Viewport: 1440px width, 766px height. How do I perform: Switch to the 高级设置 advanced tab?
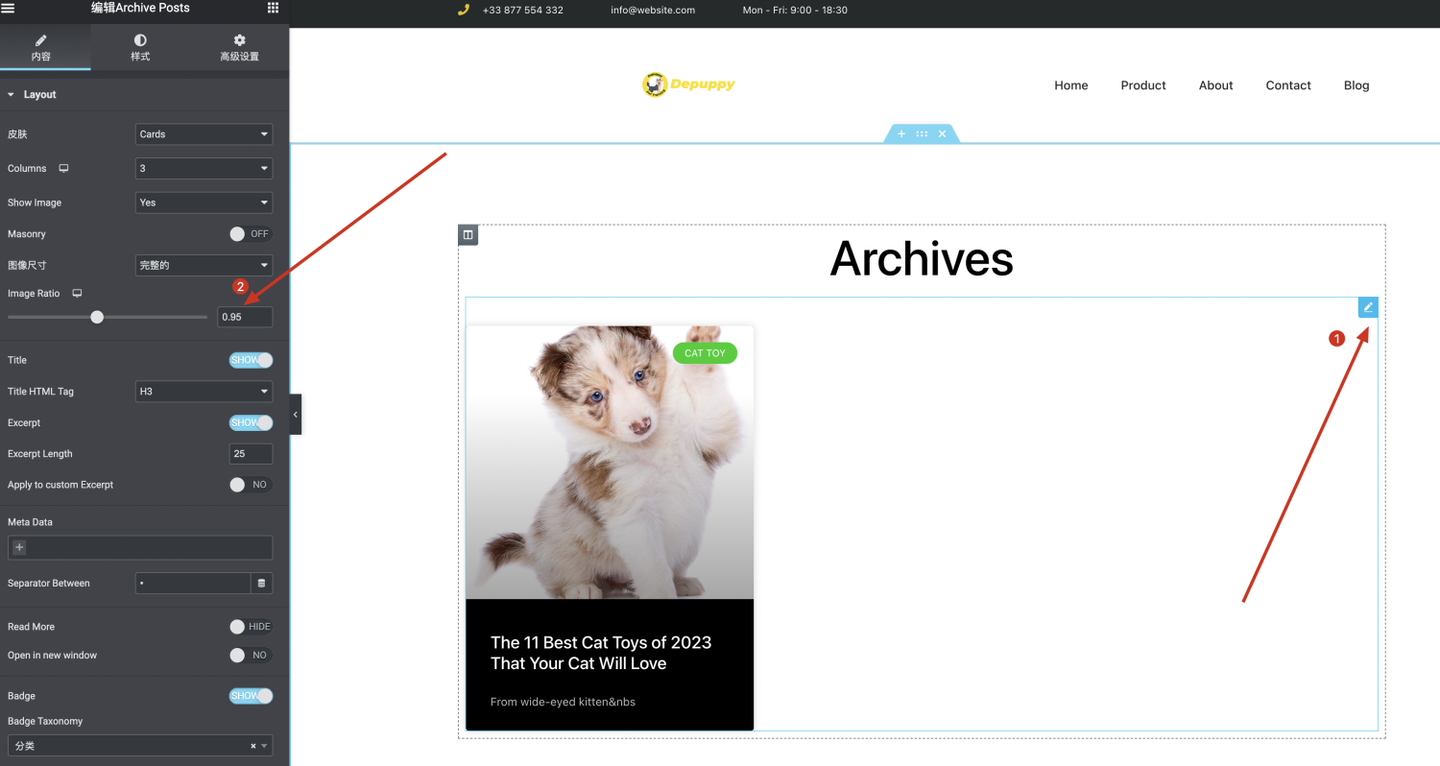(239, 48)
